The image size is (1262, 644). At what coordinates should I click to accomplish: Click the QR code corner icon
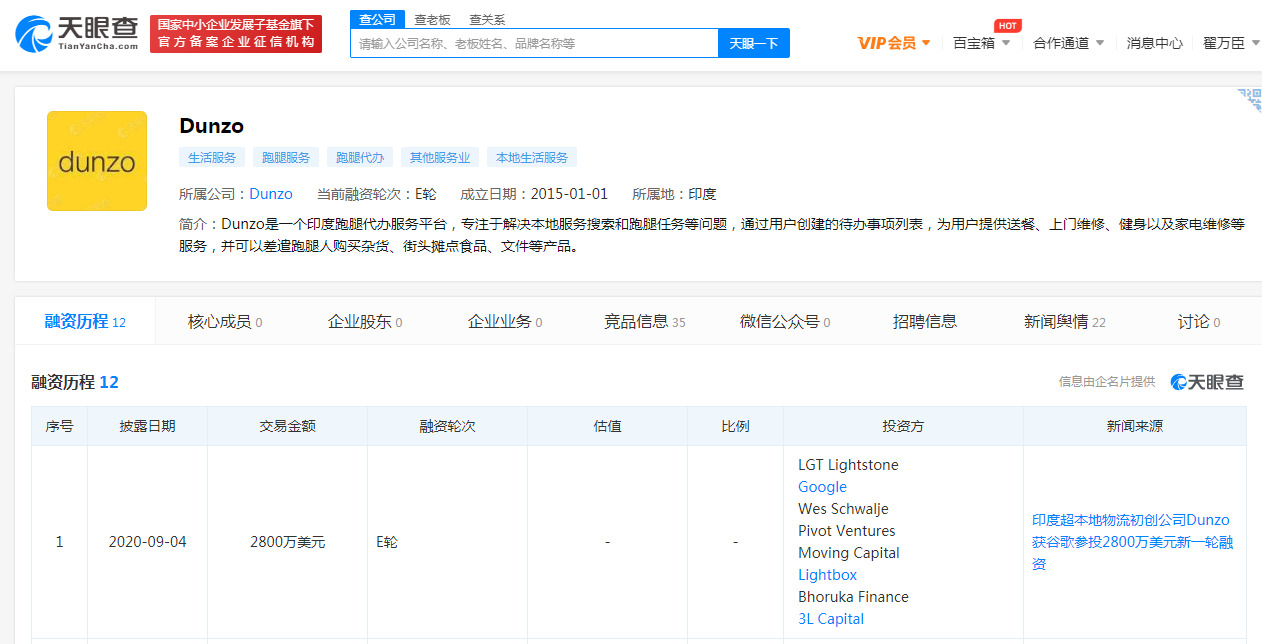pos(1249,100)
